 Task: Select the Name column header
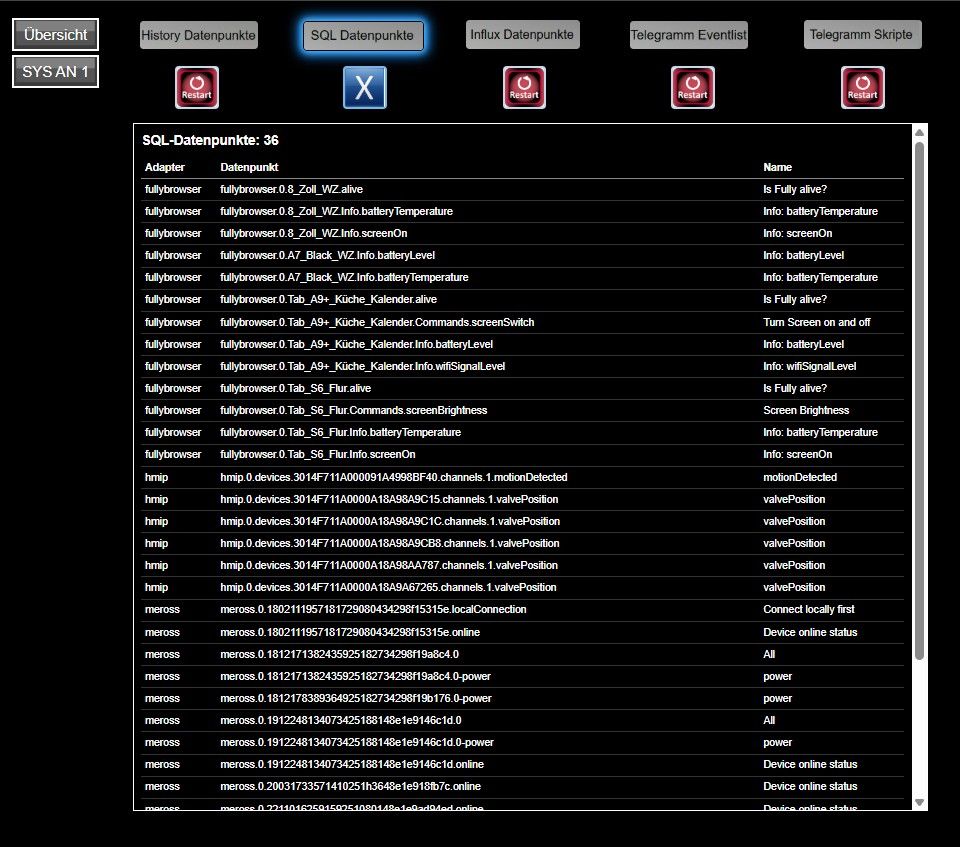click(777, 167)
